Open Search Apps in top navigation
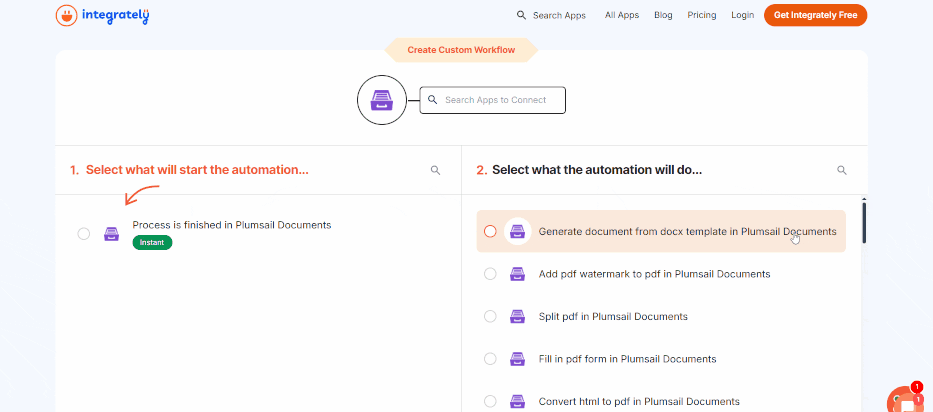The height and width of the screenshot is (412, 933). coord(559,15)
